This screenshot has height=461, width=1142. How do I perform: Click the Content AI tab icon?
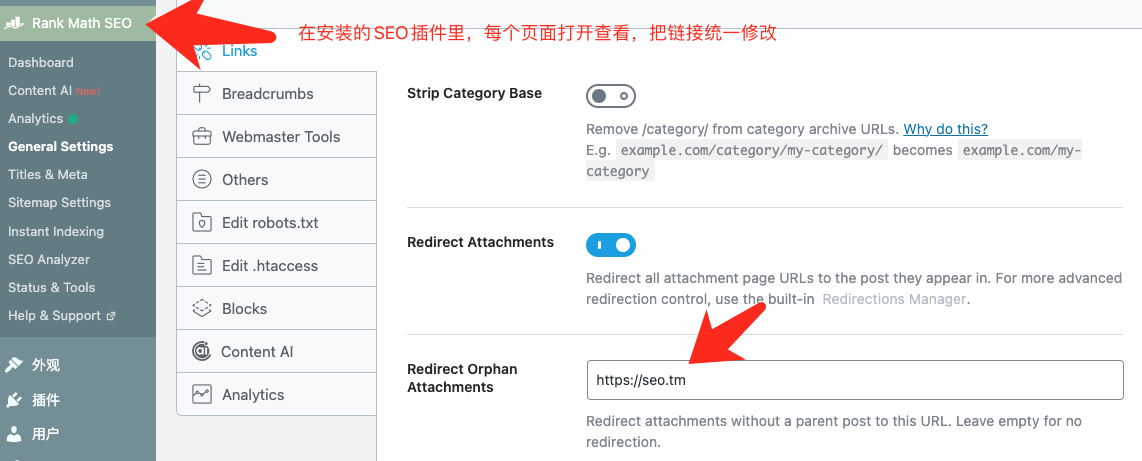(x=202, y=352)
